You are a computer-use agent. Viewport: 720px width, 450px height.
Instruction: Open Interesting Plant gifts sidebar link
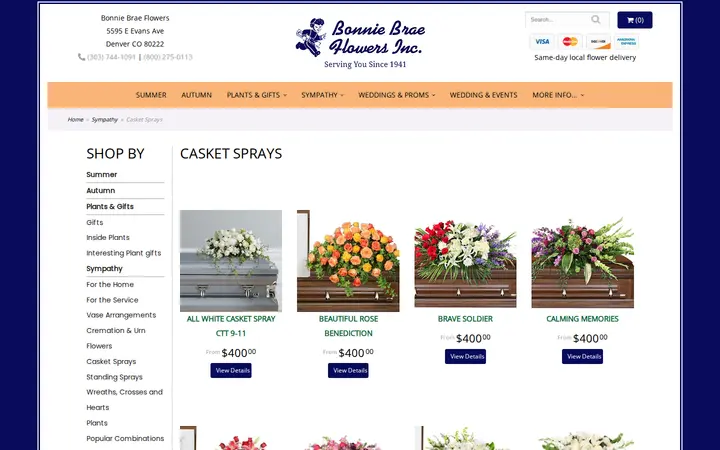(124, 253)
